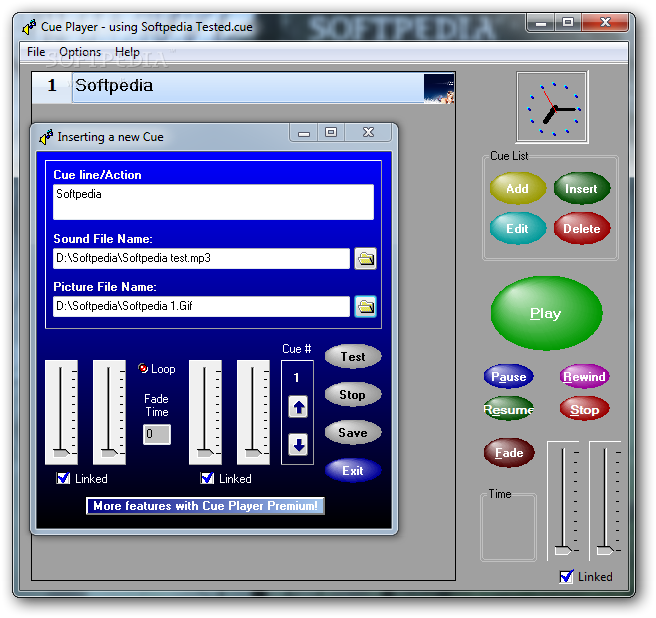
Task: Toggle Linked checkbox in main window
Action: 566,577
